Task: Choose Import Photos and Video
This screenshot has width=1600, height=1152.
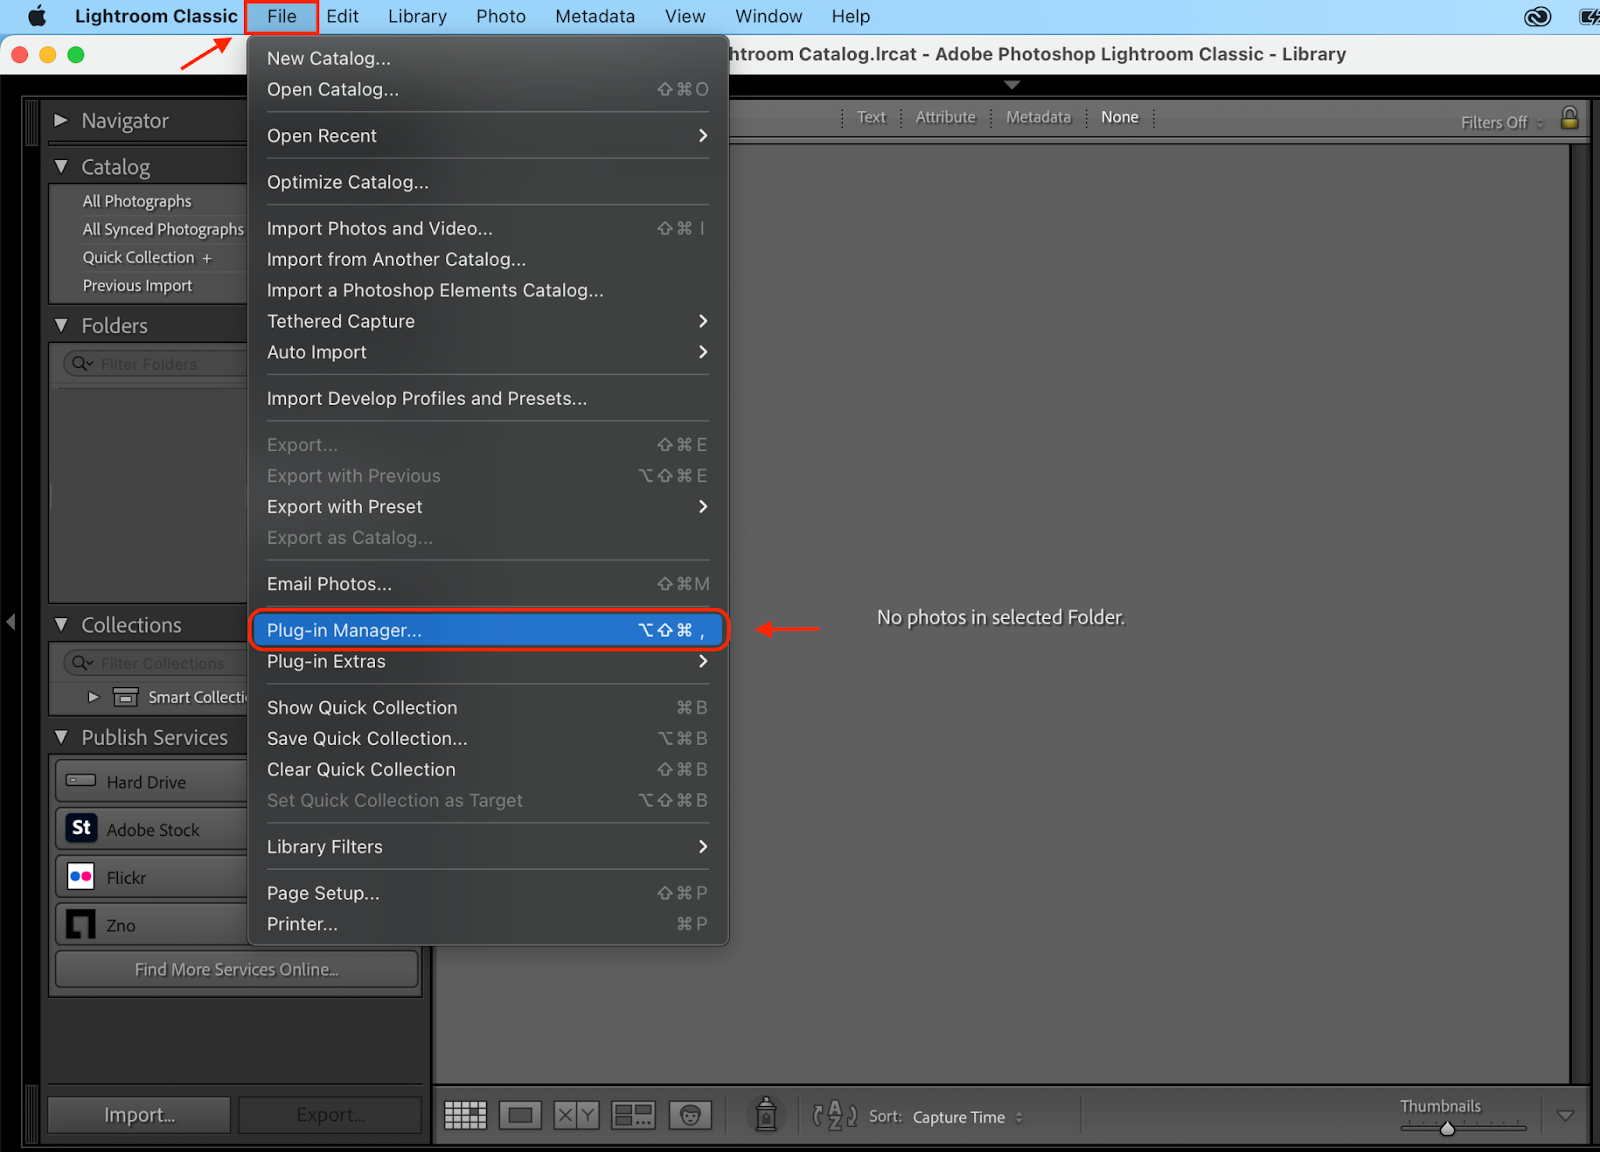Action: click(x=488, y=228)
